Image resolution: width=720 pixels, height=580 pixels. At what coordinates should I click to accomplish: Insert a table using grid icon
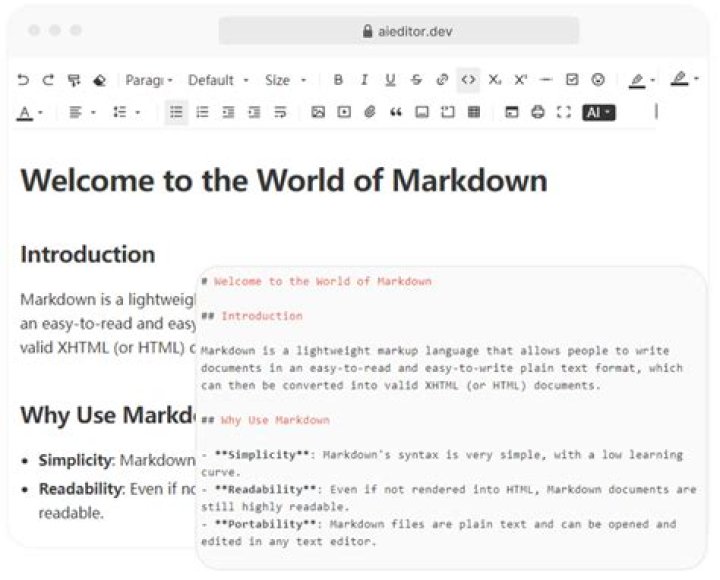[474, 113]
